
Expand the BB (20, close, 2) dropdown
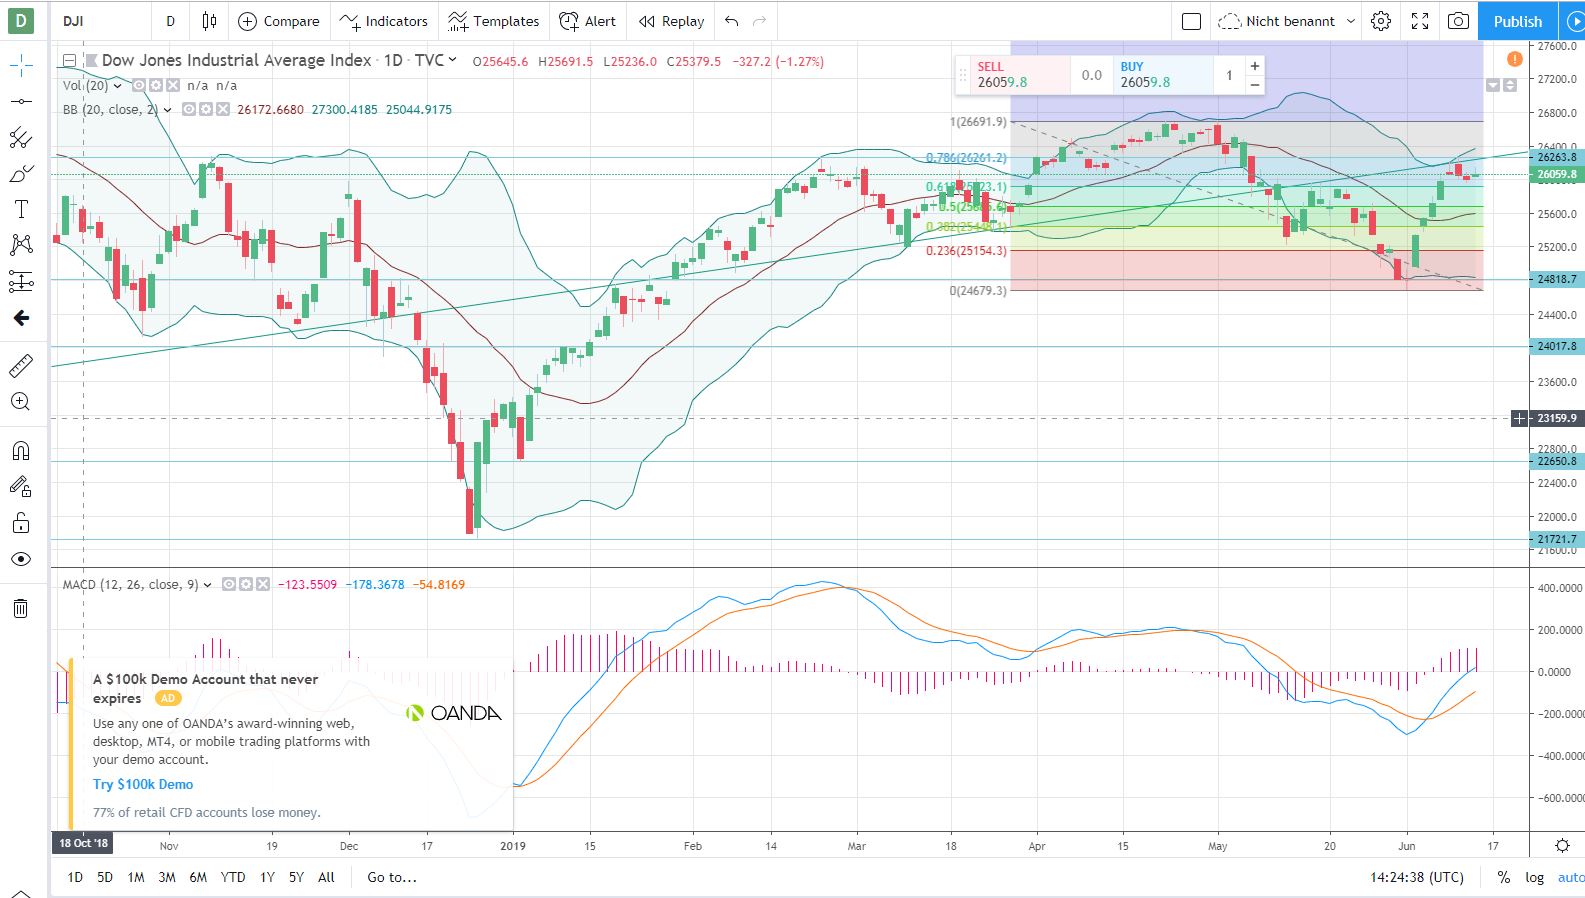[167, 110]
